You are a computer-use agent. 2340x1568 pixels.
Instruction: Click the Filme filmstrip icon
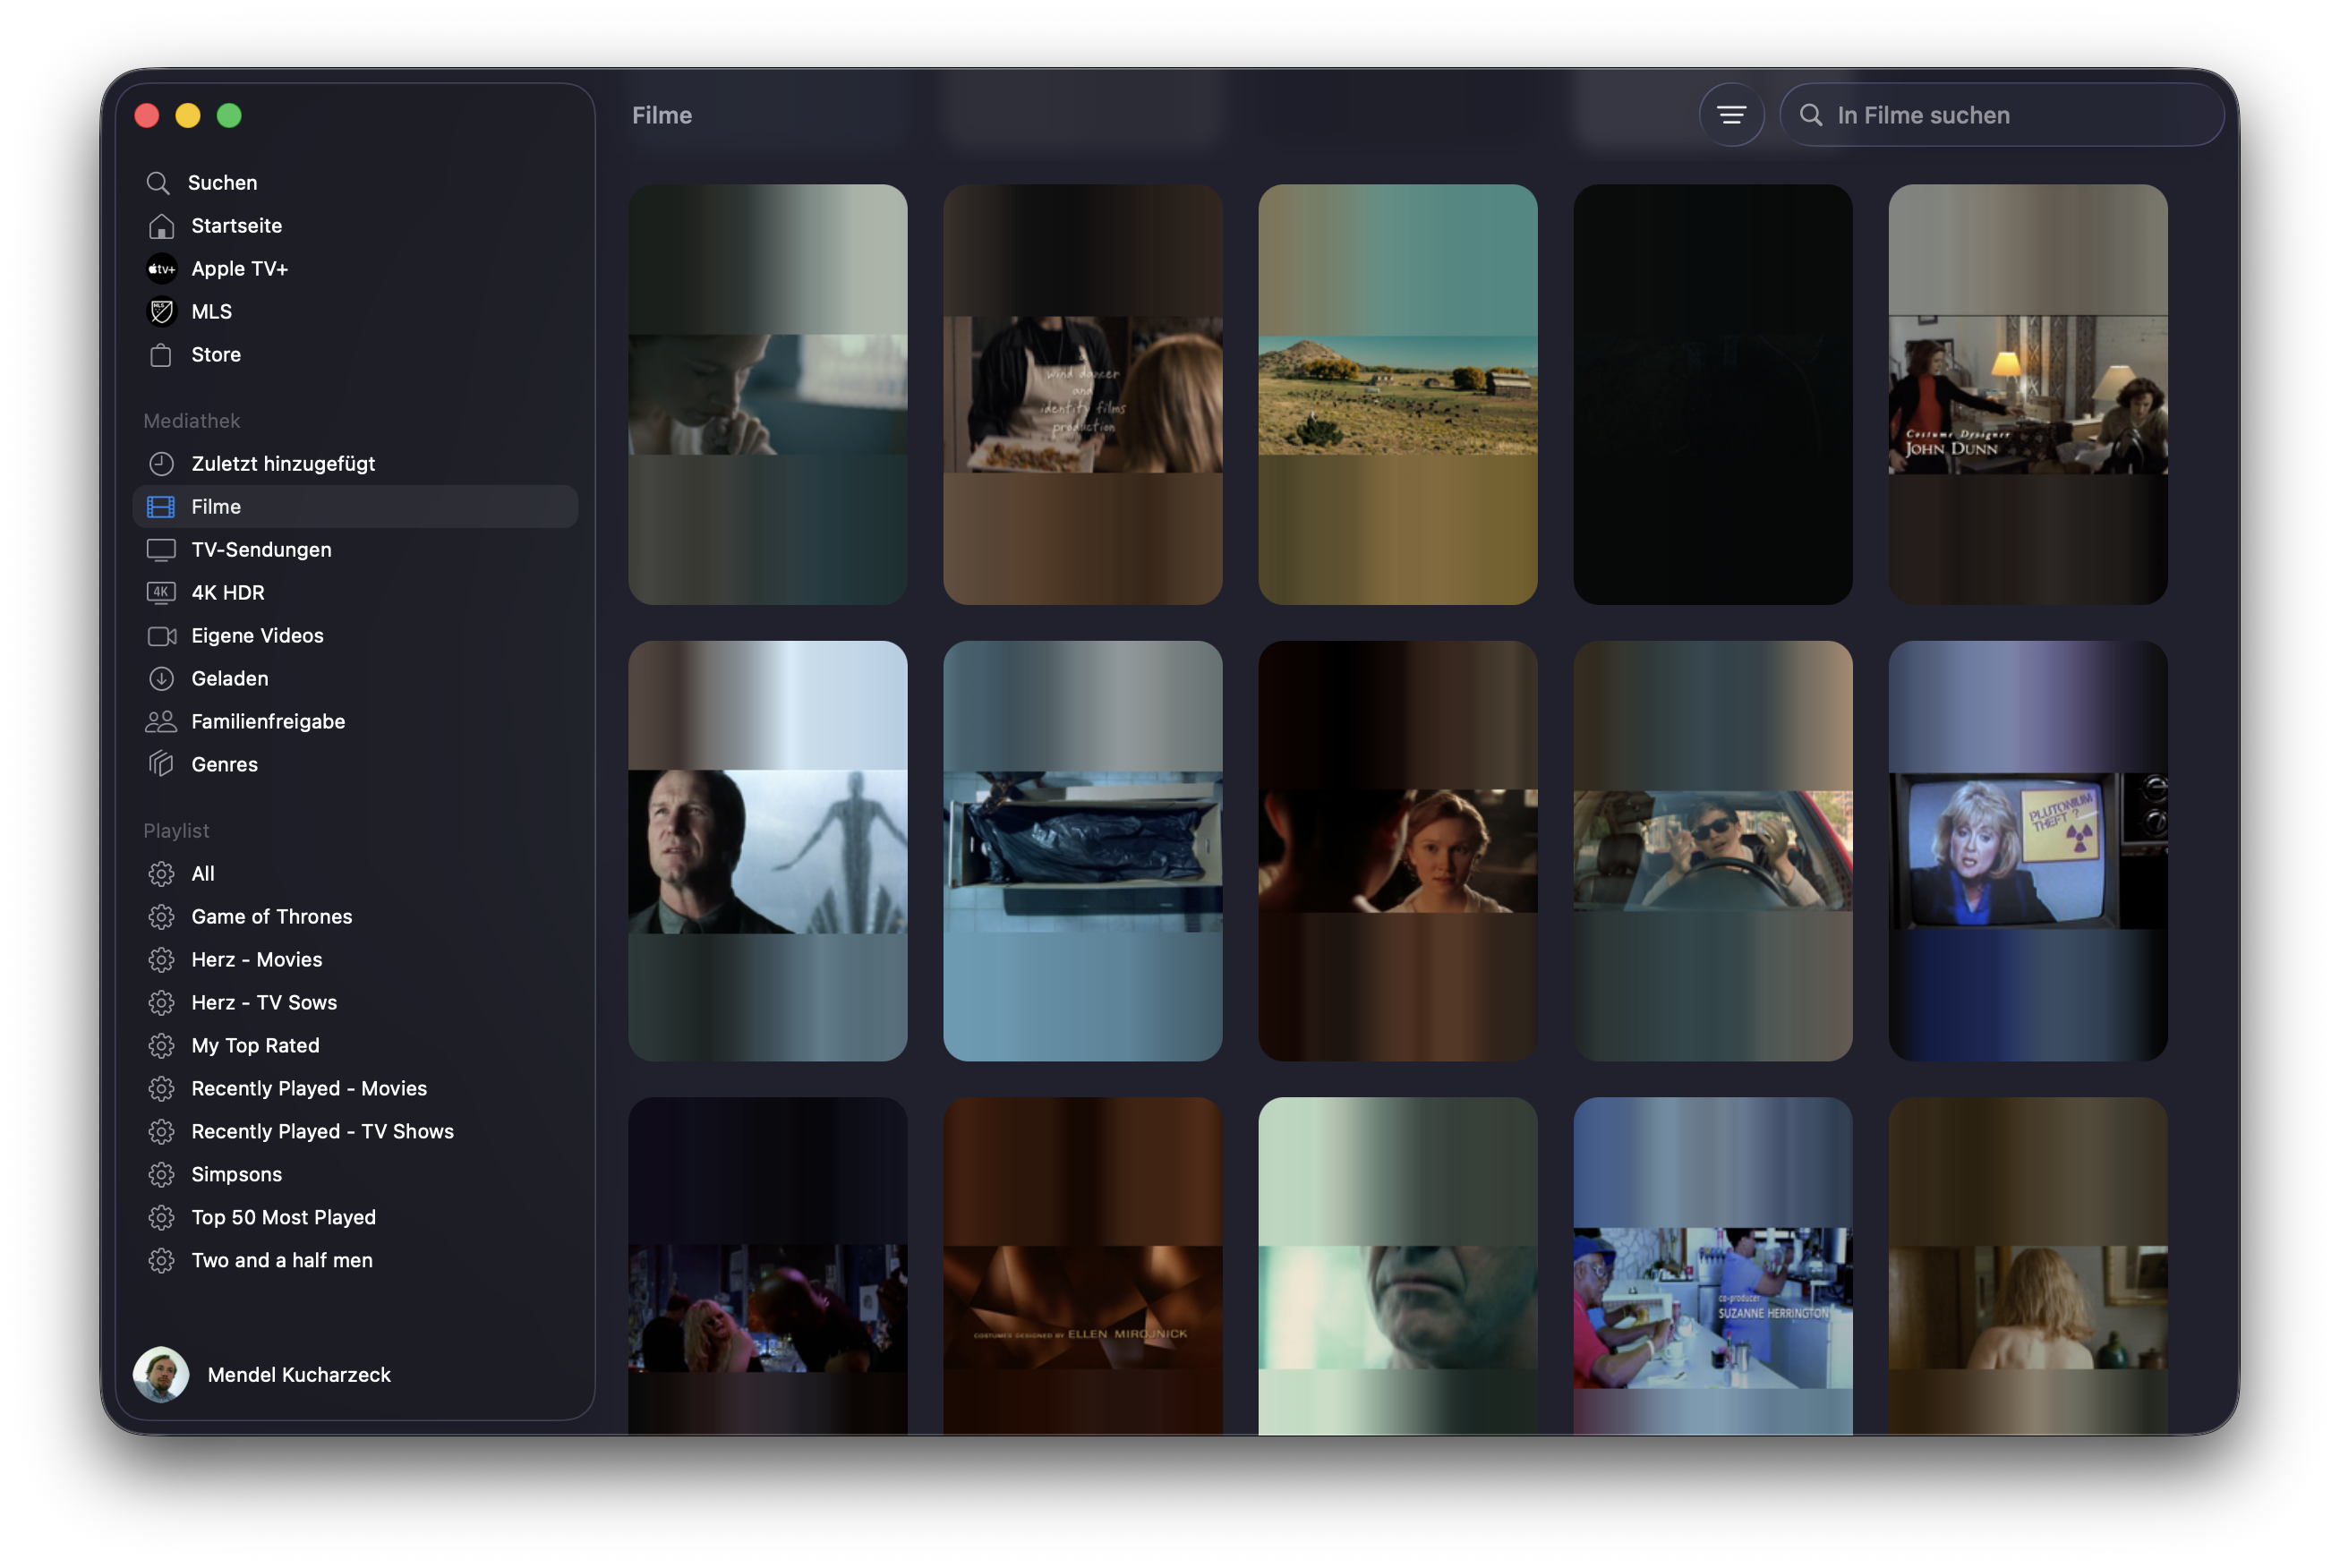(x=161, y=507)
